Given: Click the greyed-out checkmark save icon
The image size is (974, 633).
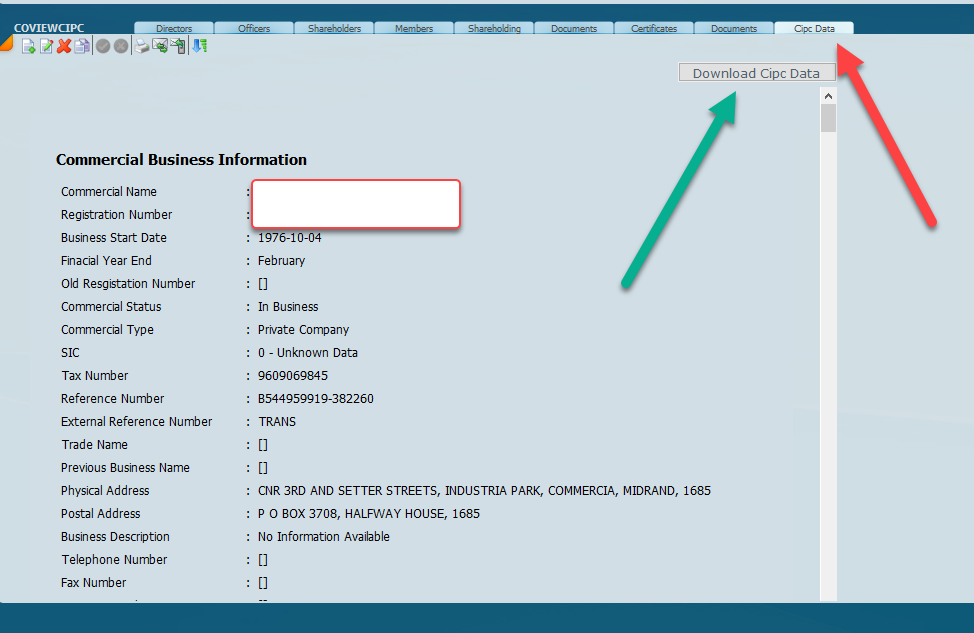Looking at the screenshot, I should [x=103, y=47].
